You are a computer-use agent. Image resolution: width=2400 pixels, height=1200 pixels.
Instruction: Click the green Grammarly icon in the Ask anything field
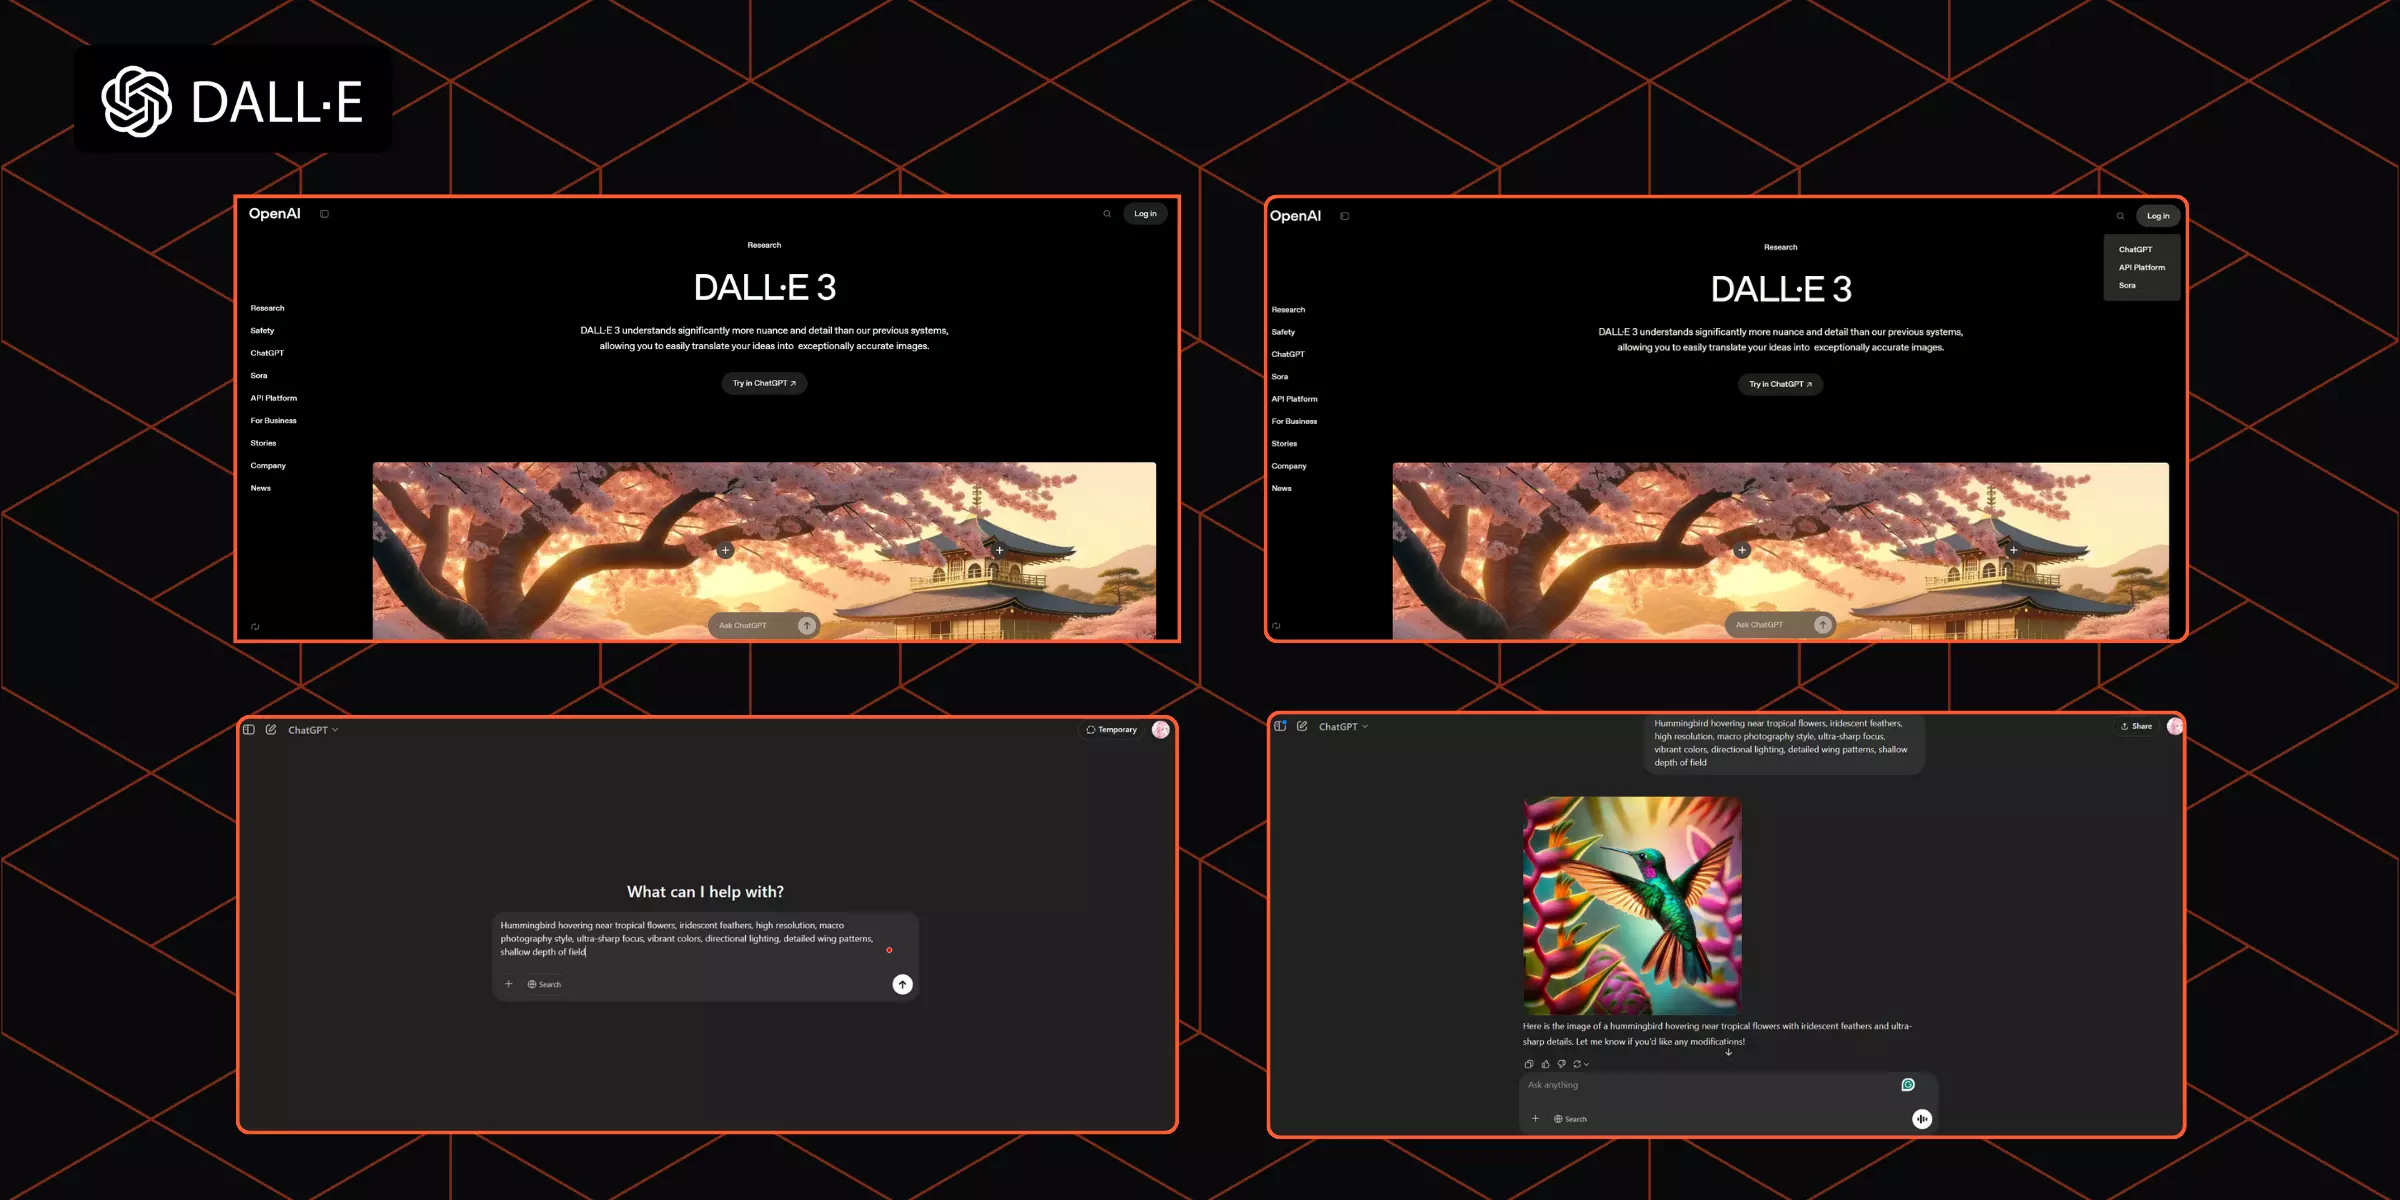(x=1907, y=1085)
